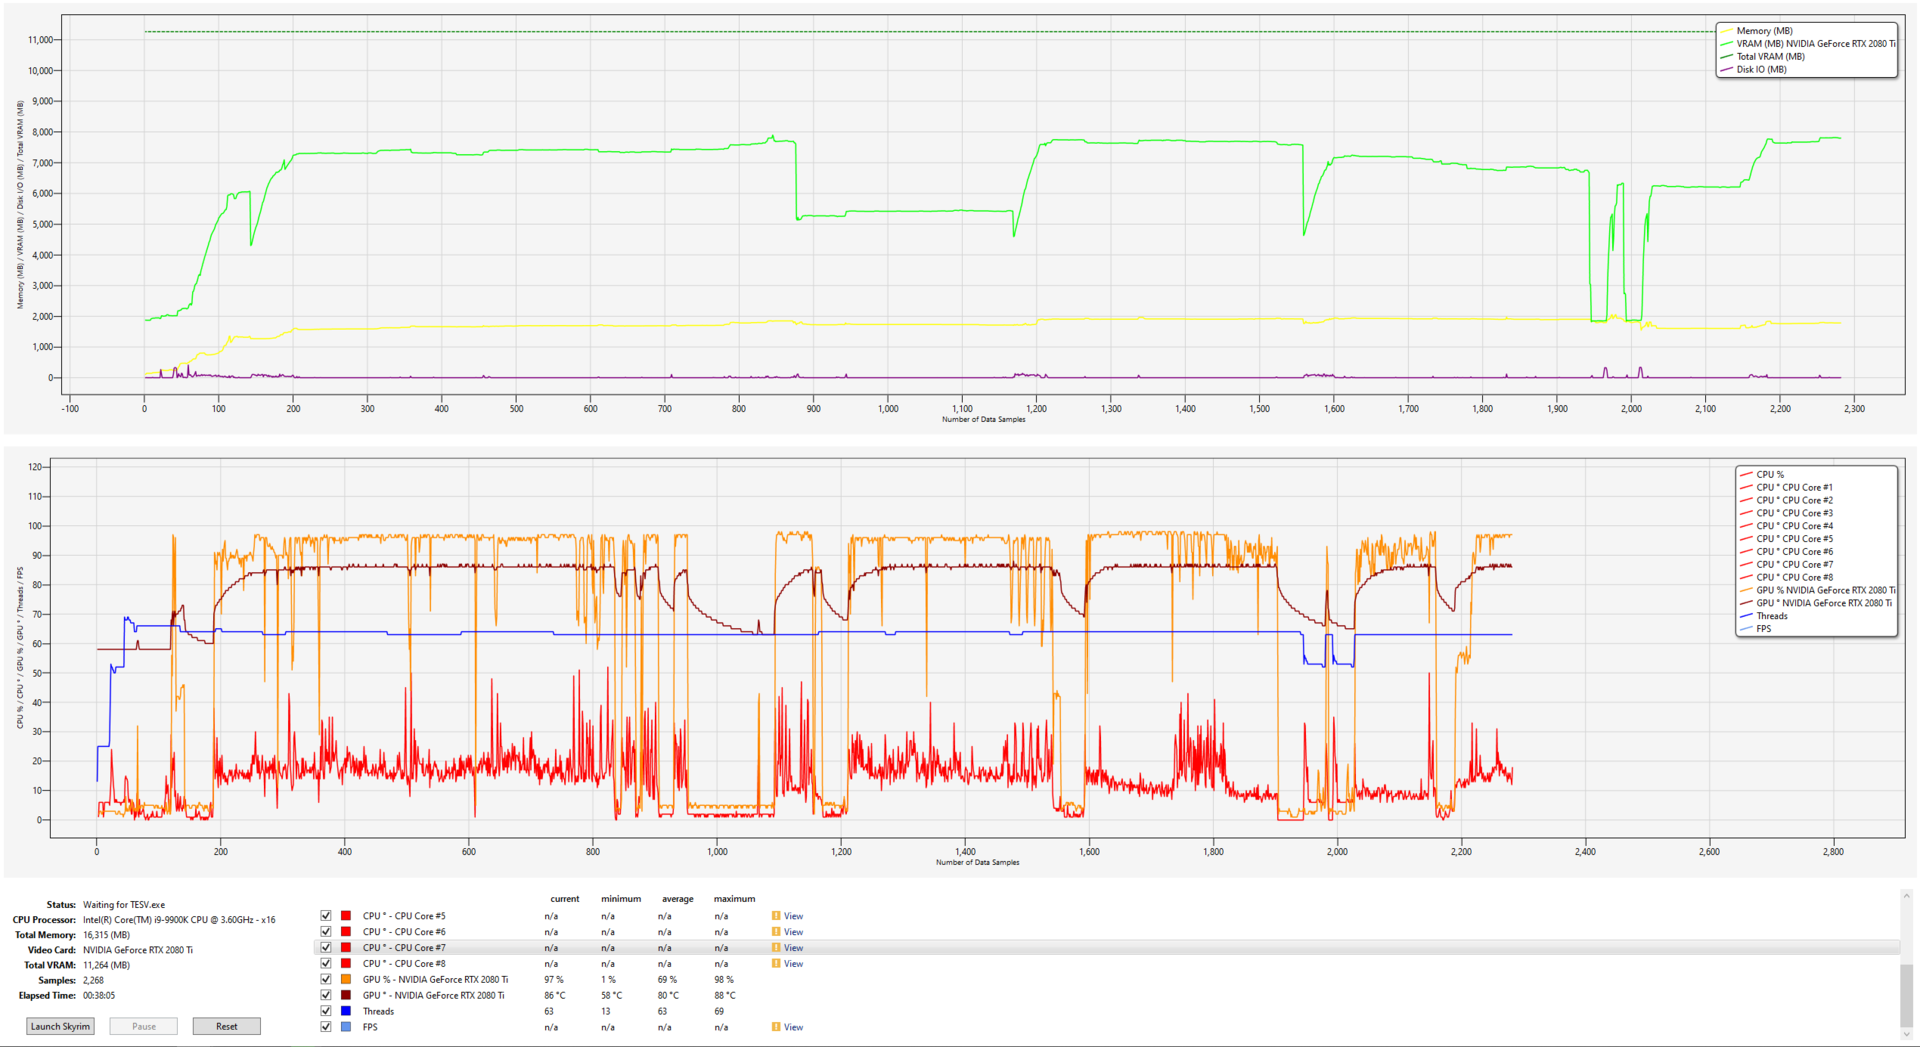Click the warning icon beside CPU Core #7 View

tap(776, 948)
